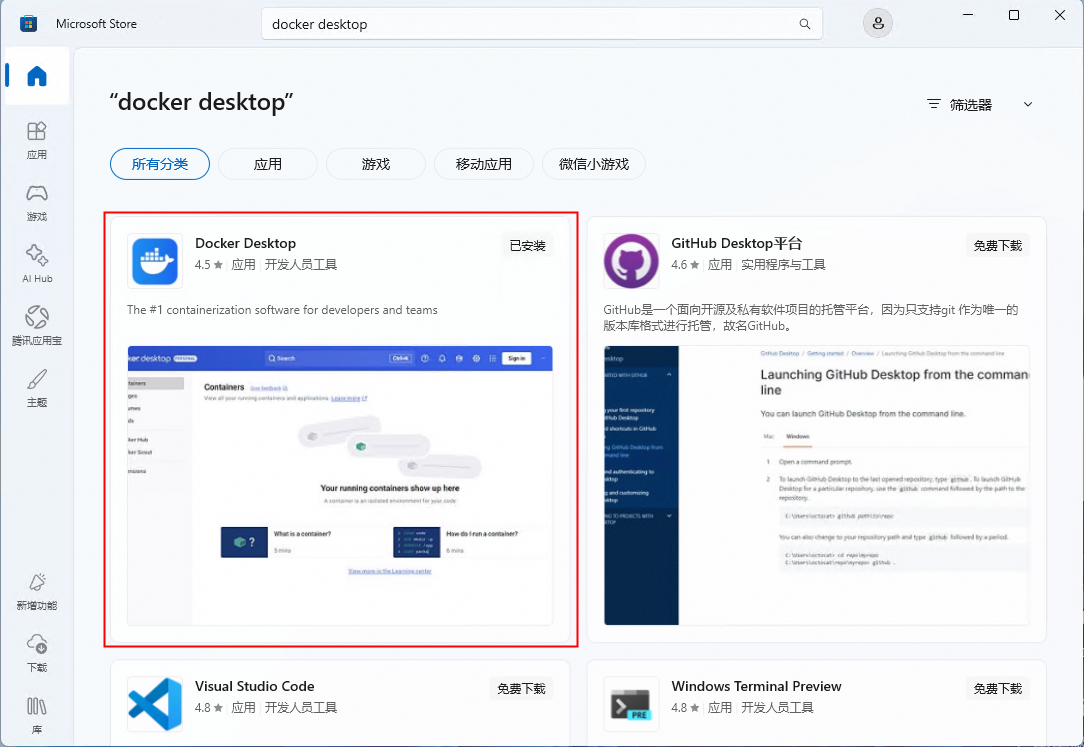This screenshot has height=747, width=1084.
Task: Click the 筛选器 filter lines icon
Action: point(933,104)
